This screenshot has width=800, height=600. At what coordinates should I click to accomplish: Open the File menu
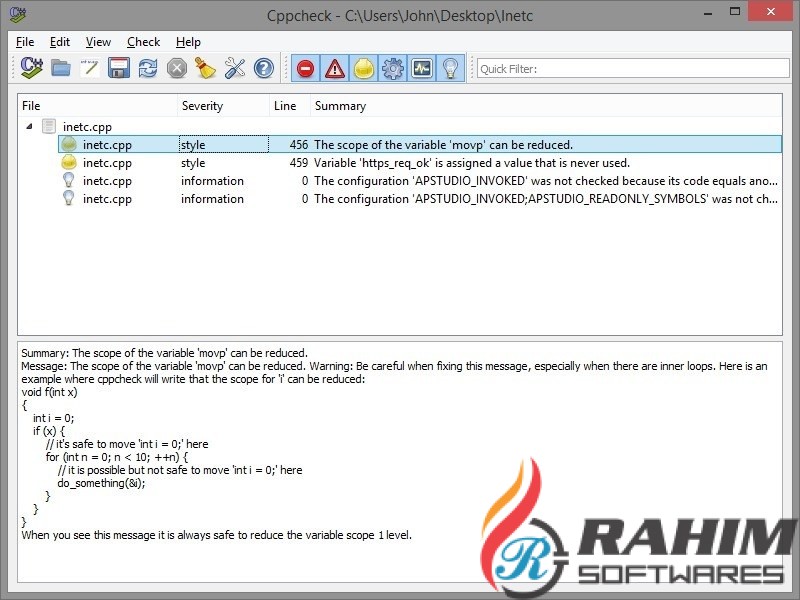[25, 42]
